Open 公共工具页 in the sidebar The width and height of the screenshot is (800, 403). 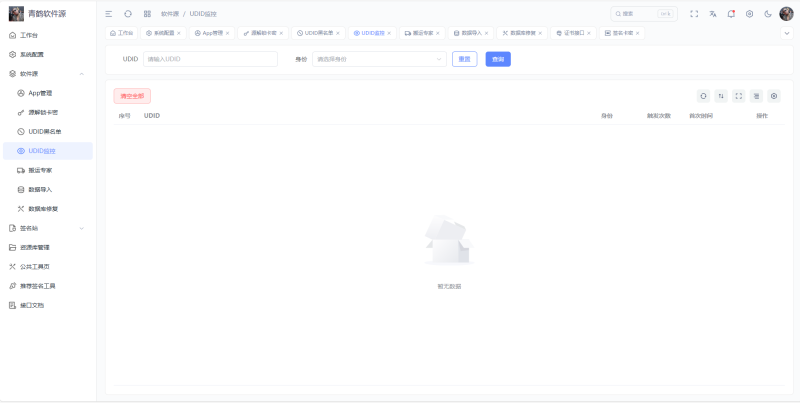tap(48, 267)
